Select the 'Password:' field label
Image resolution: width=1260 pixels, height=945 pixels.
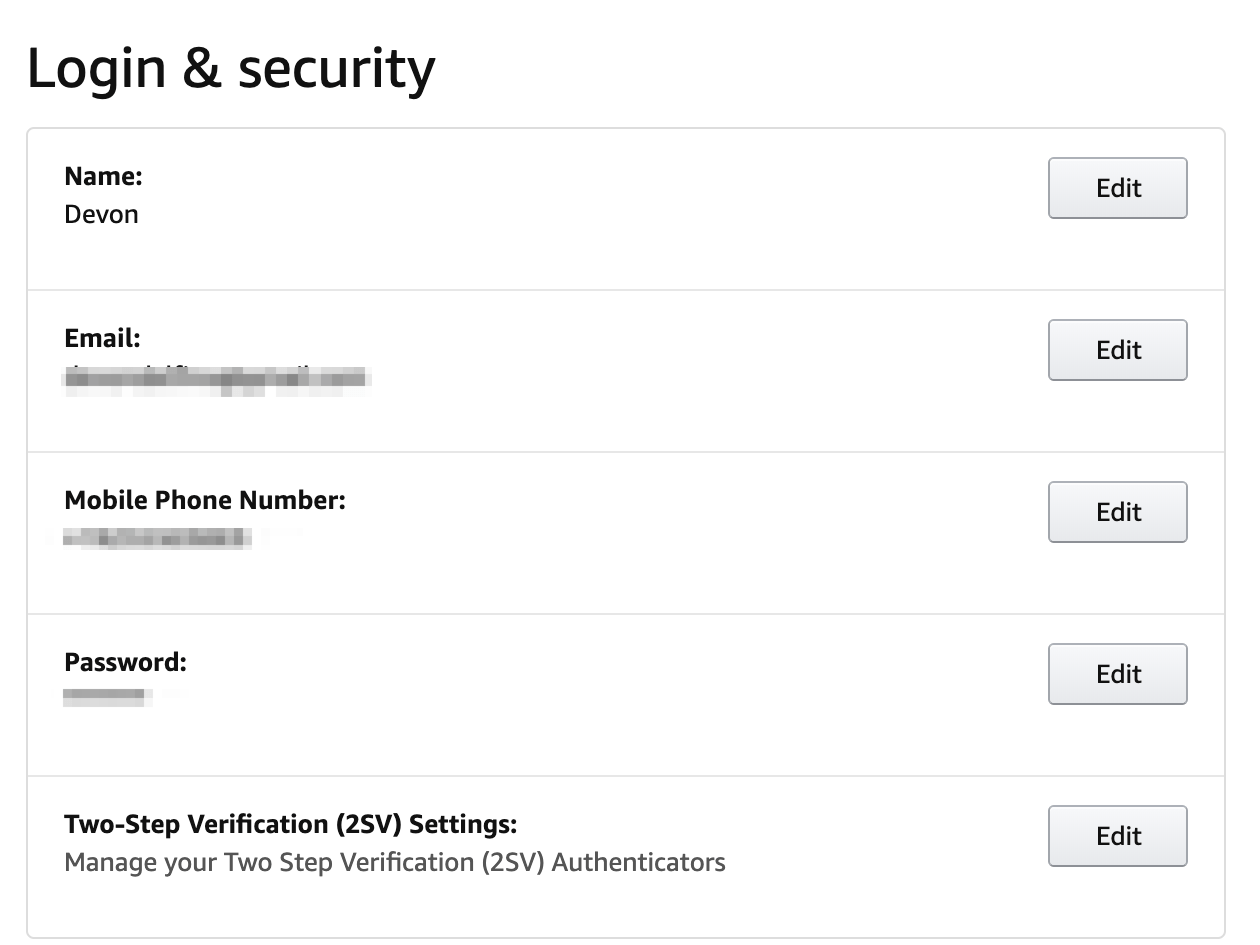(x=125, y=662)
